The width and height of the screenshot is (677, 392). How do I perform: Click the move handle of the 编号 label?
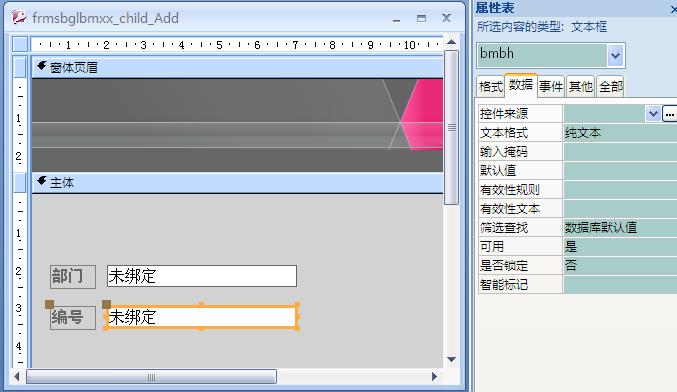[x=49, y=304]
